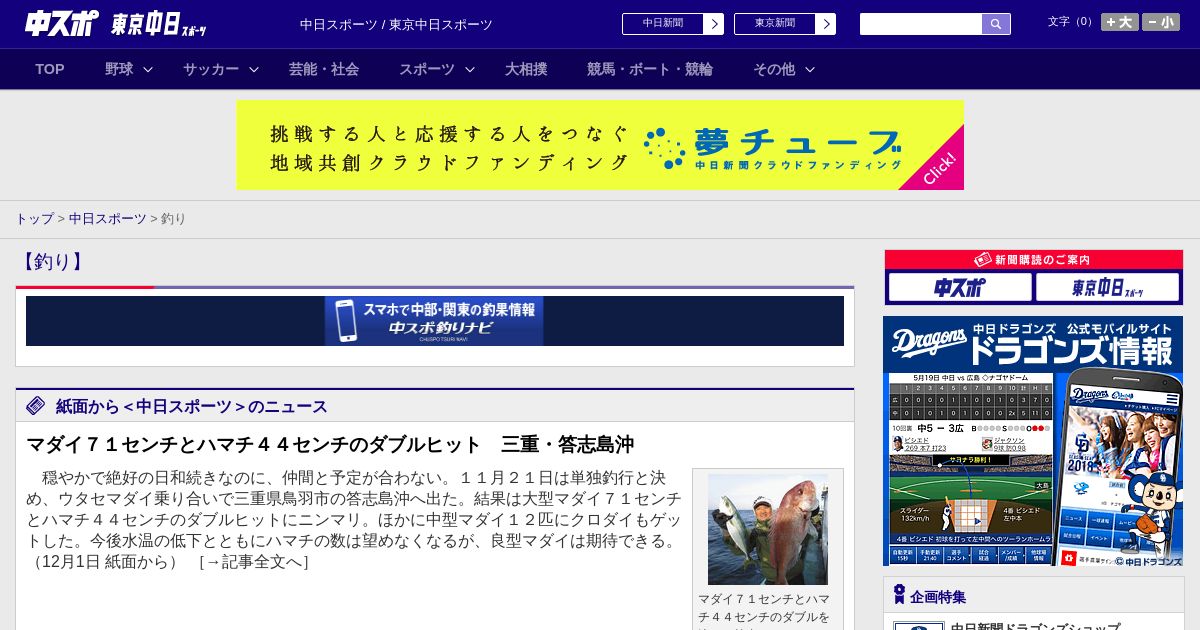Click the ［→記事全文へ］ link
Image resolution: width=1200 pixels, height=630 pixels.
[253, 562]
